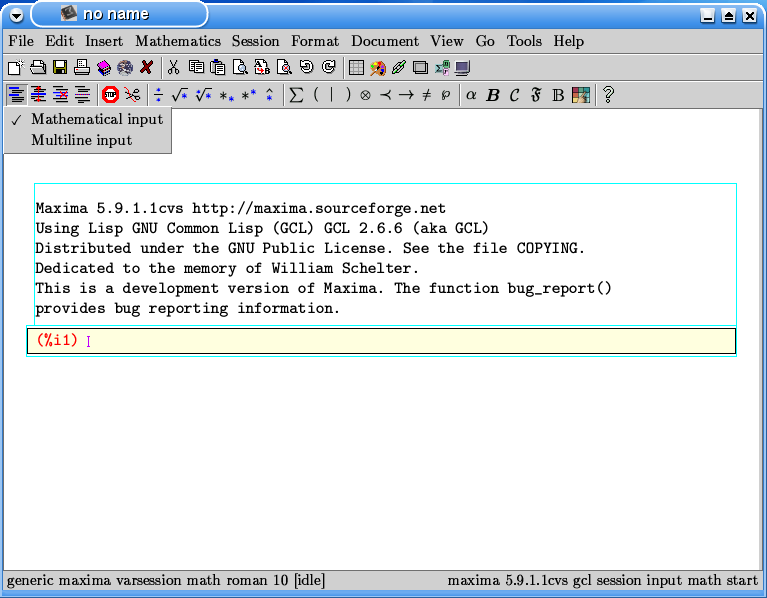Open the Session menu

click(x=255, y=41)
